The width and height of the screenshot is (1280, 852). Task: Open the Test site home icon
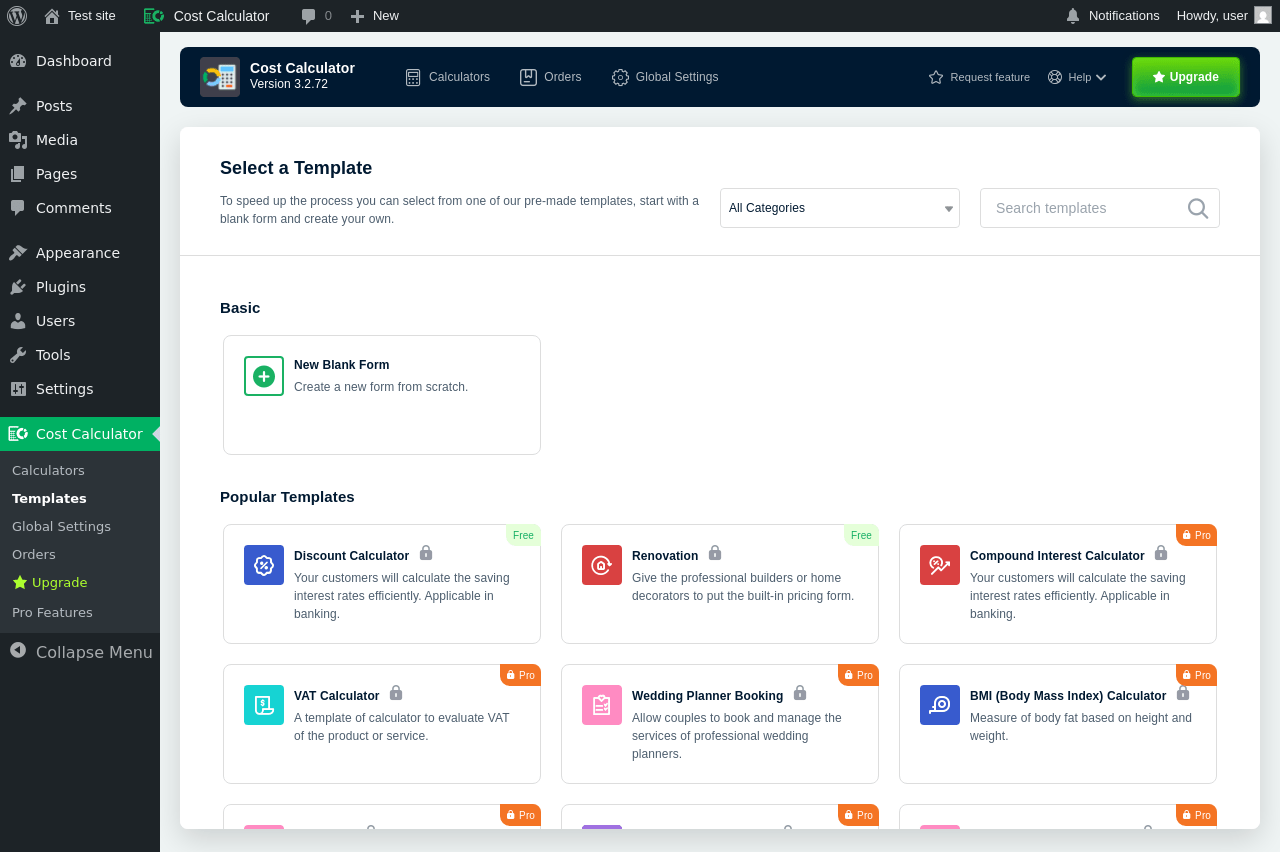(52, 16)
